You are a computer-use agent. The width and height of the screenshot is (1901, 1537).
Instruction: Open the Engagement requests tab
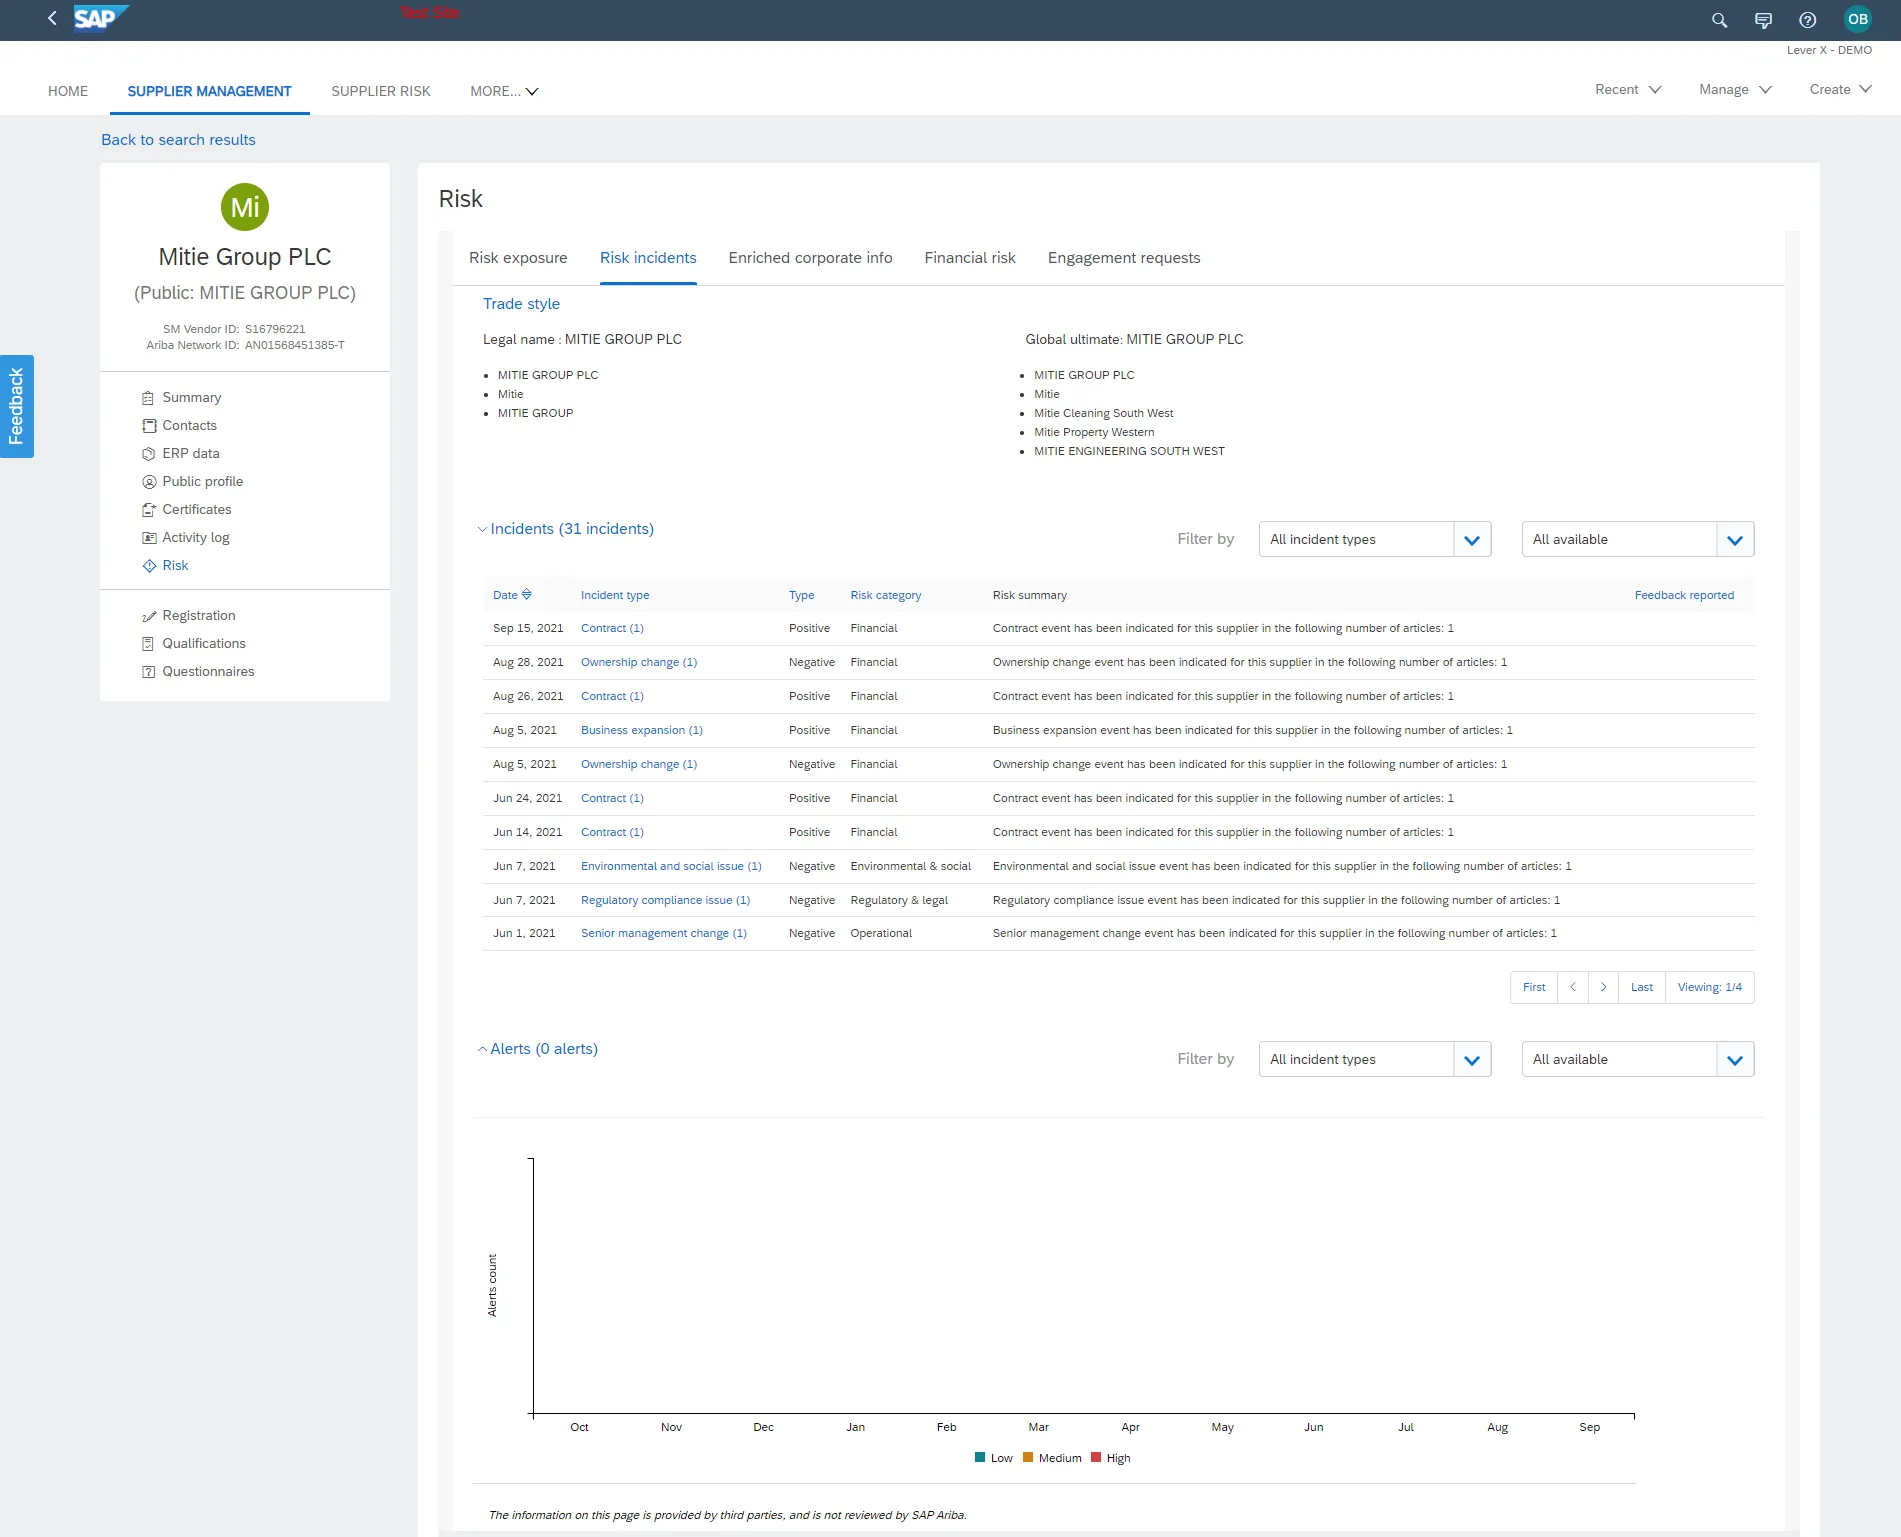pyautogui.click(x=1124, y=258)
